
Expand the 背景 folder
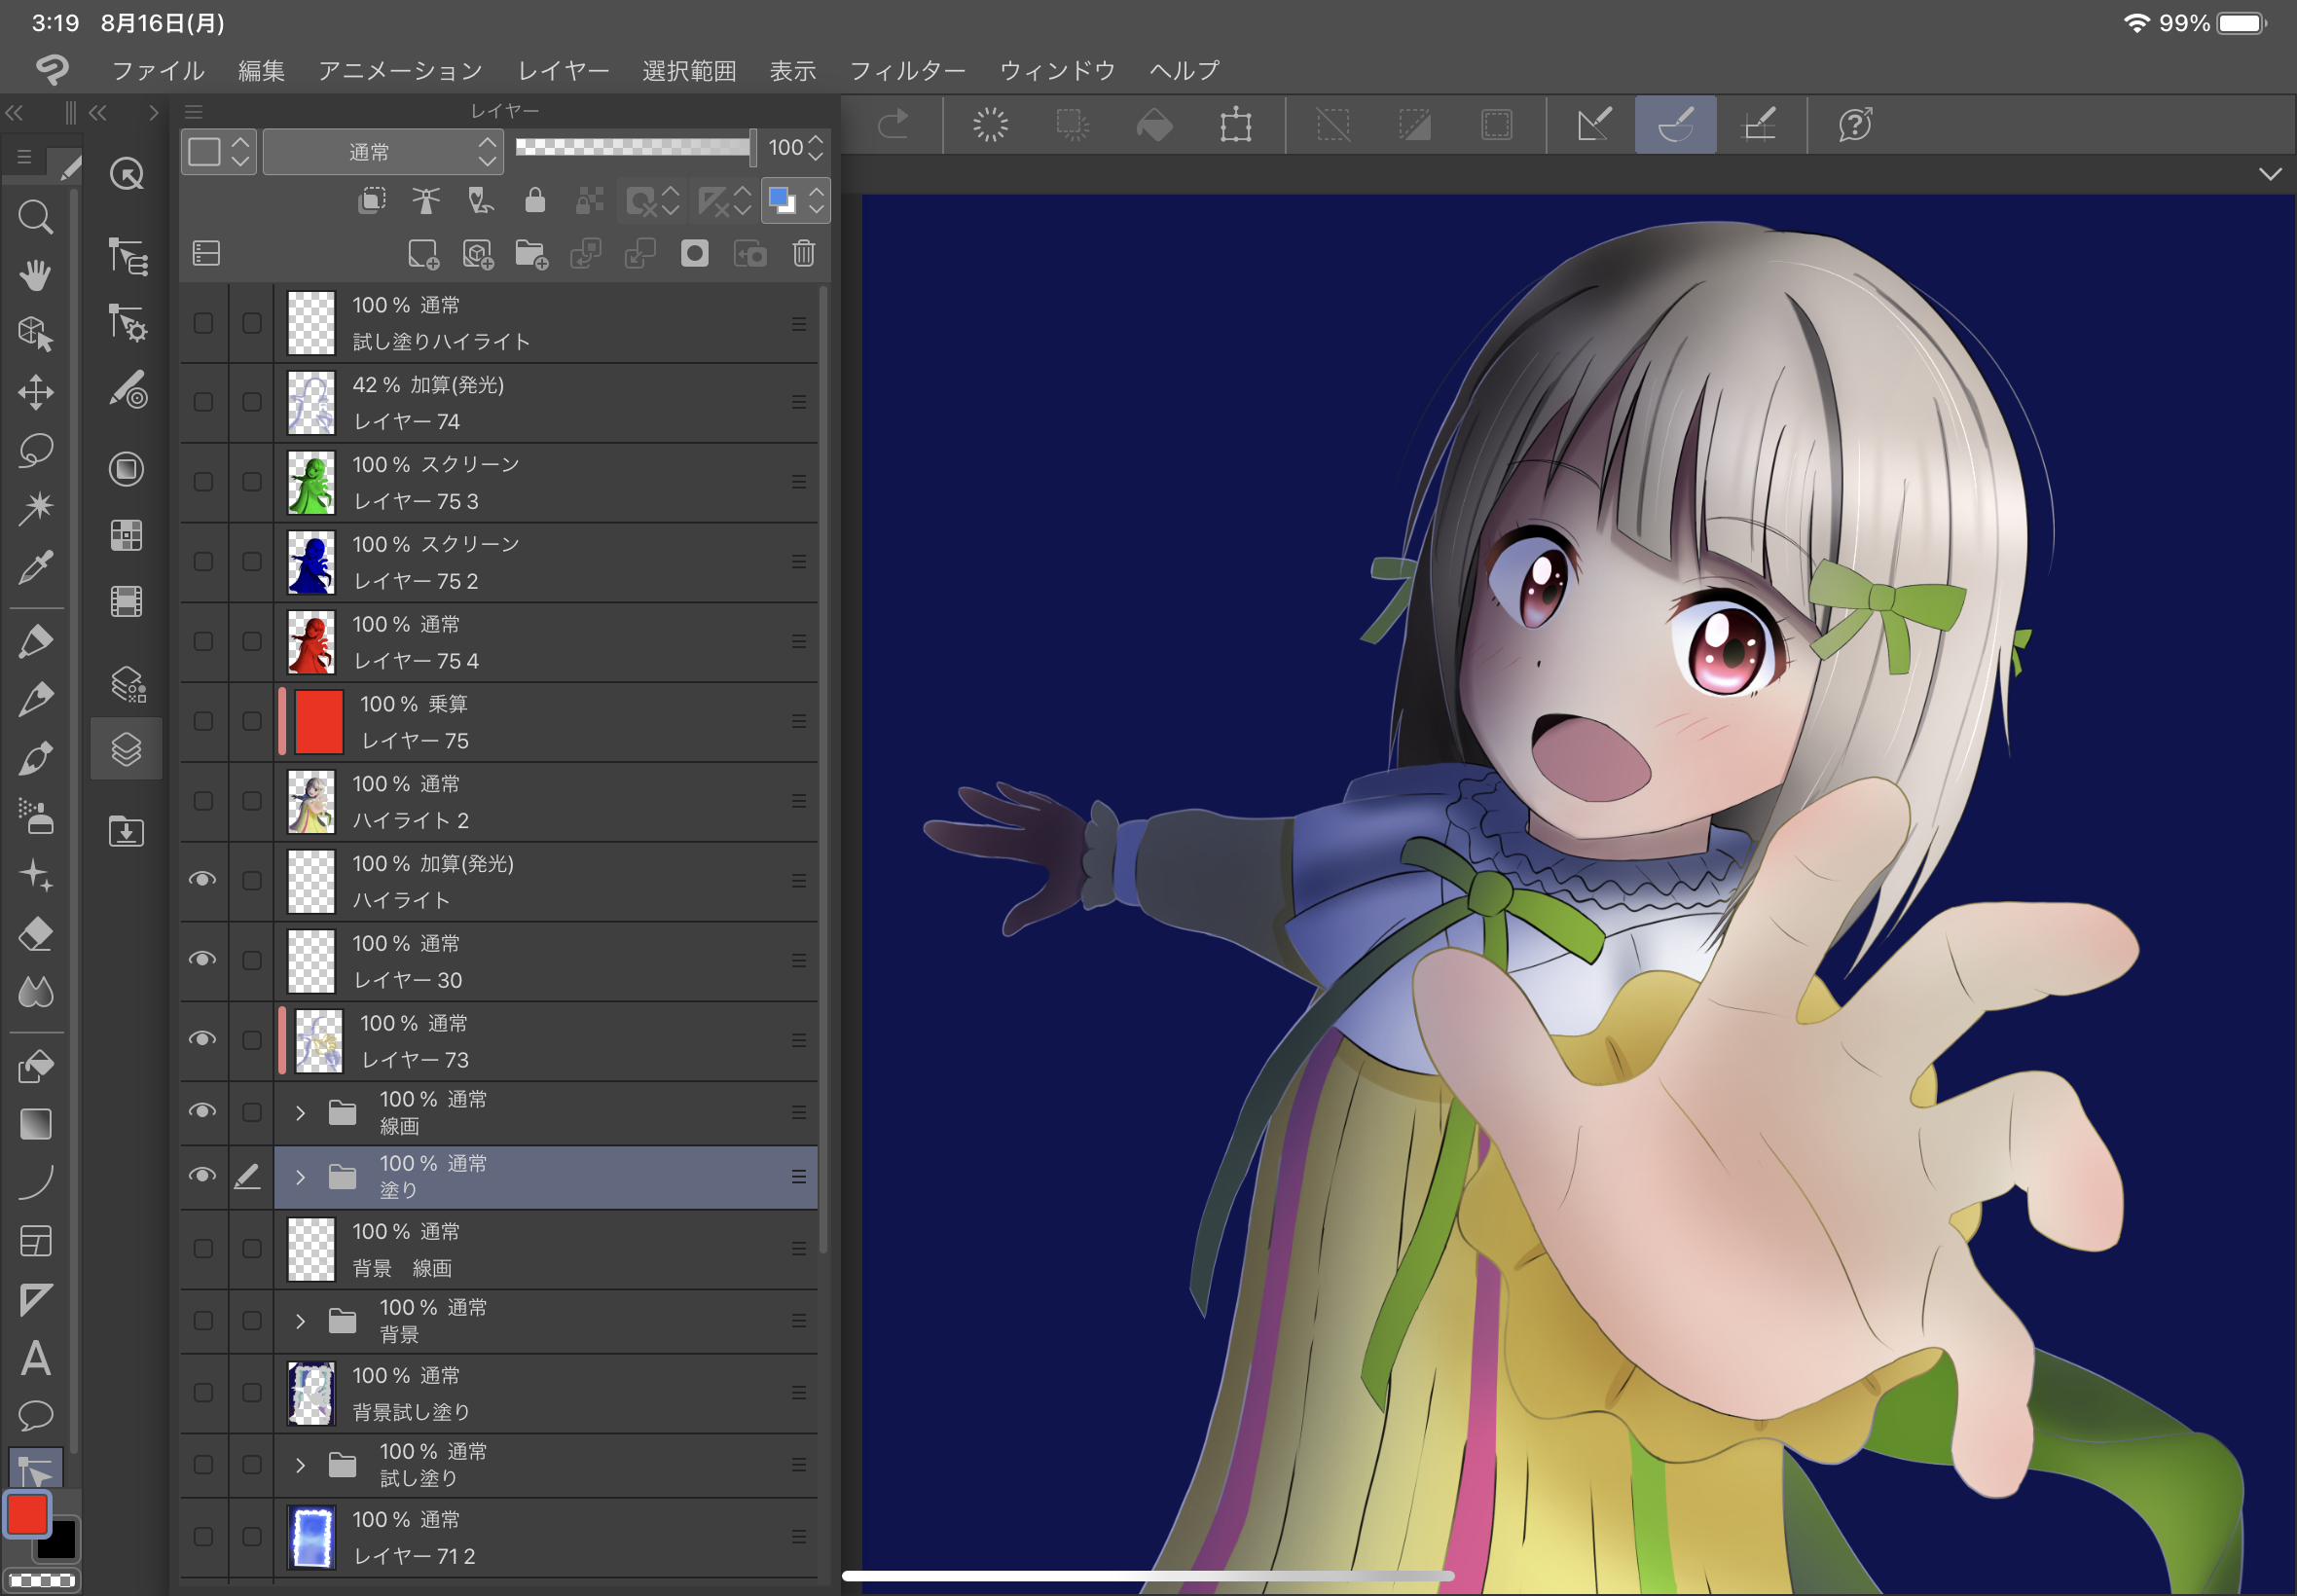300,1321
